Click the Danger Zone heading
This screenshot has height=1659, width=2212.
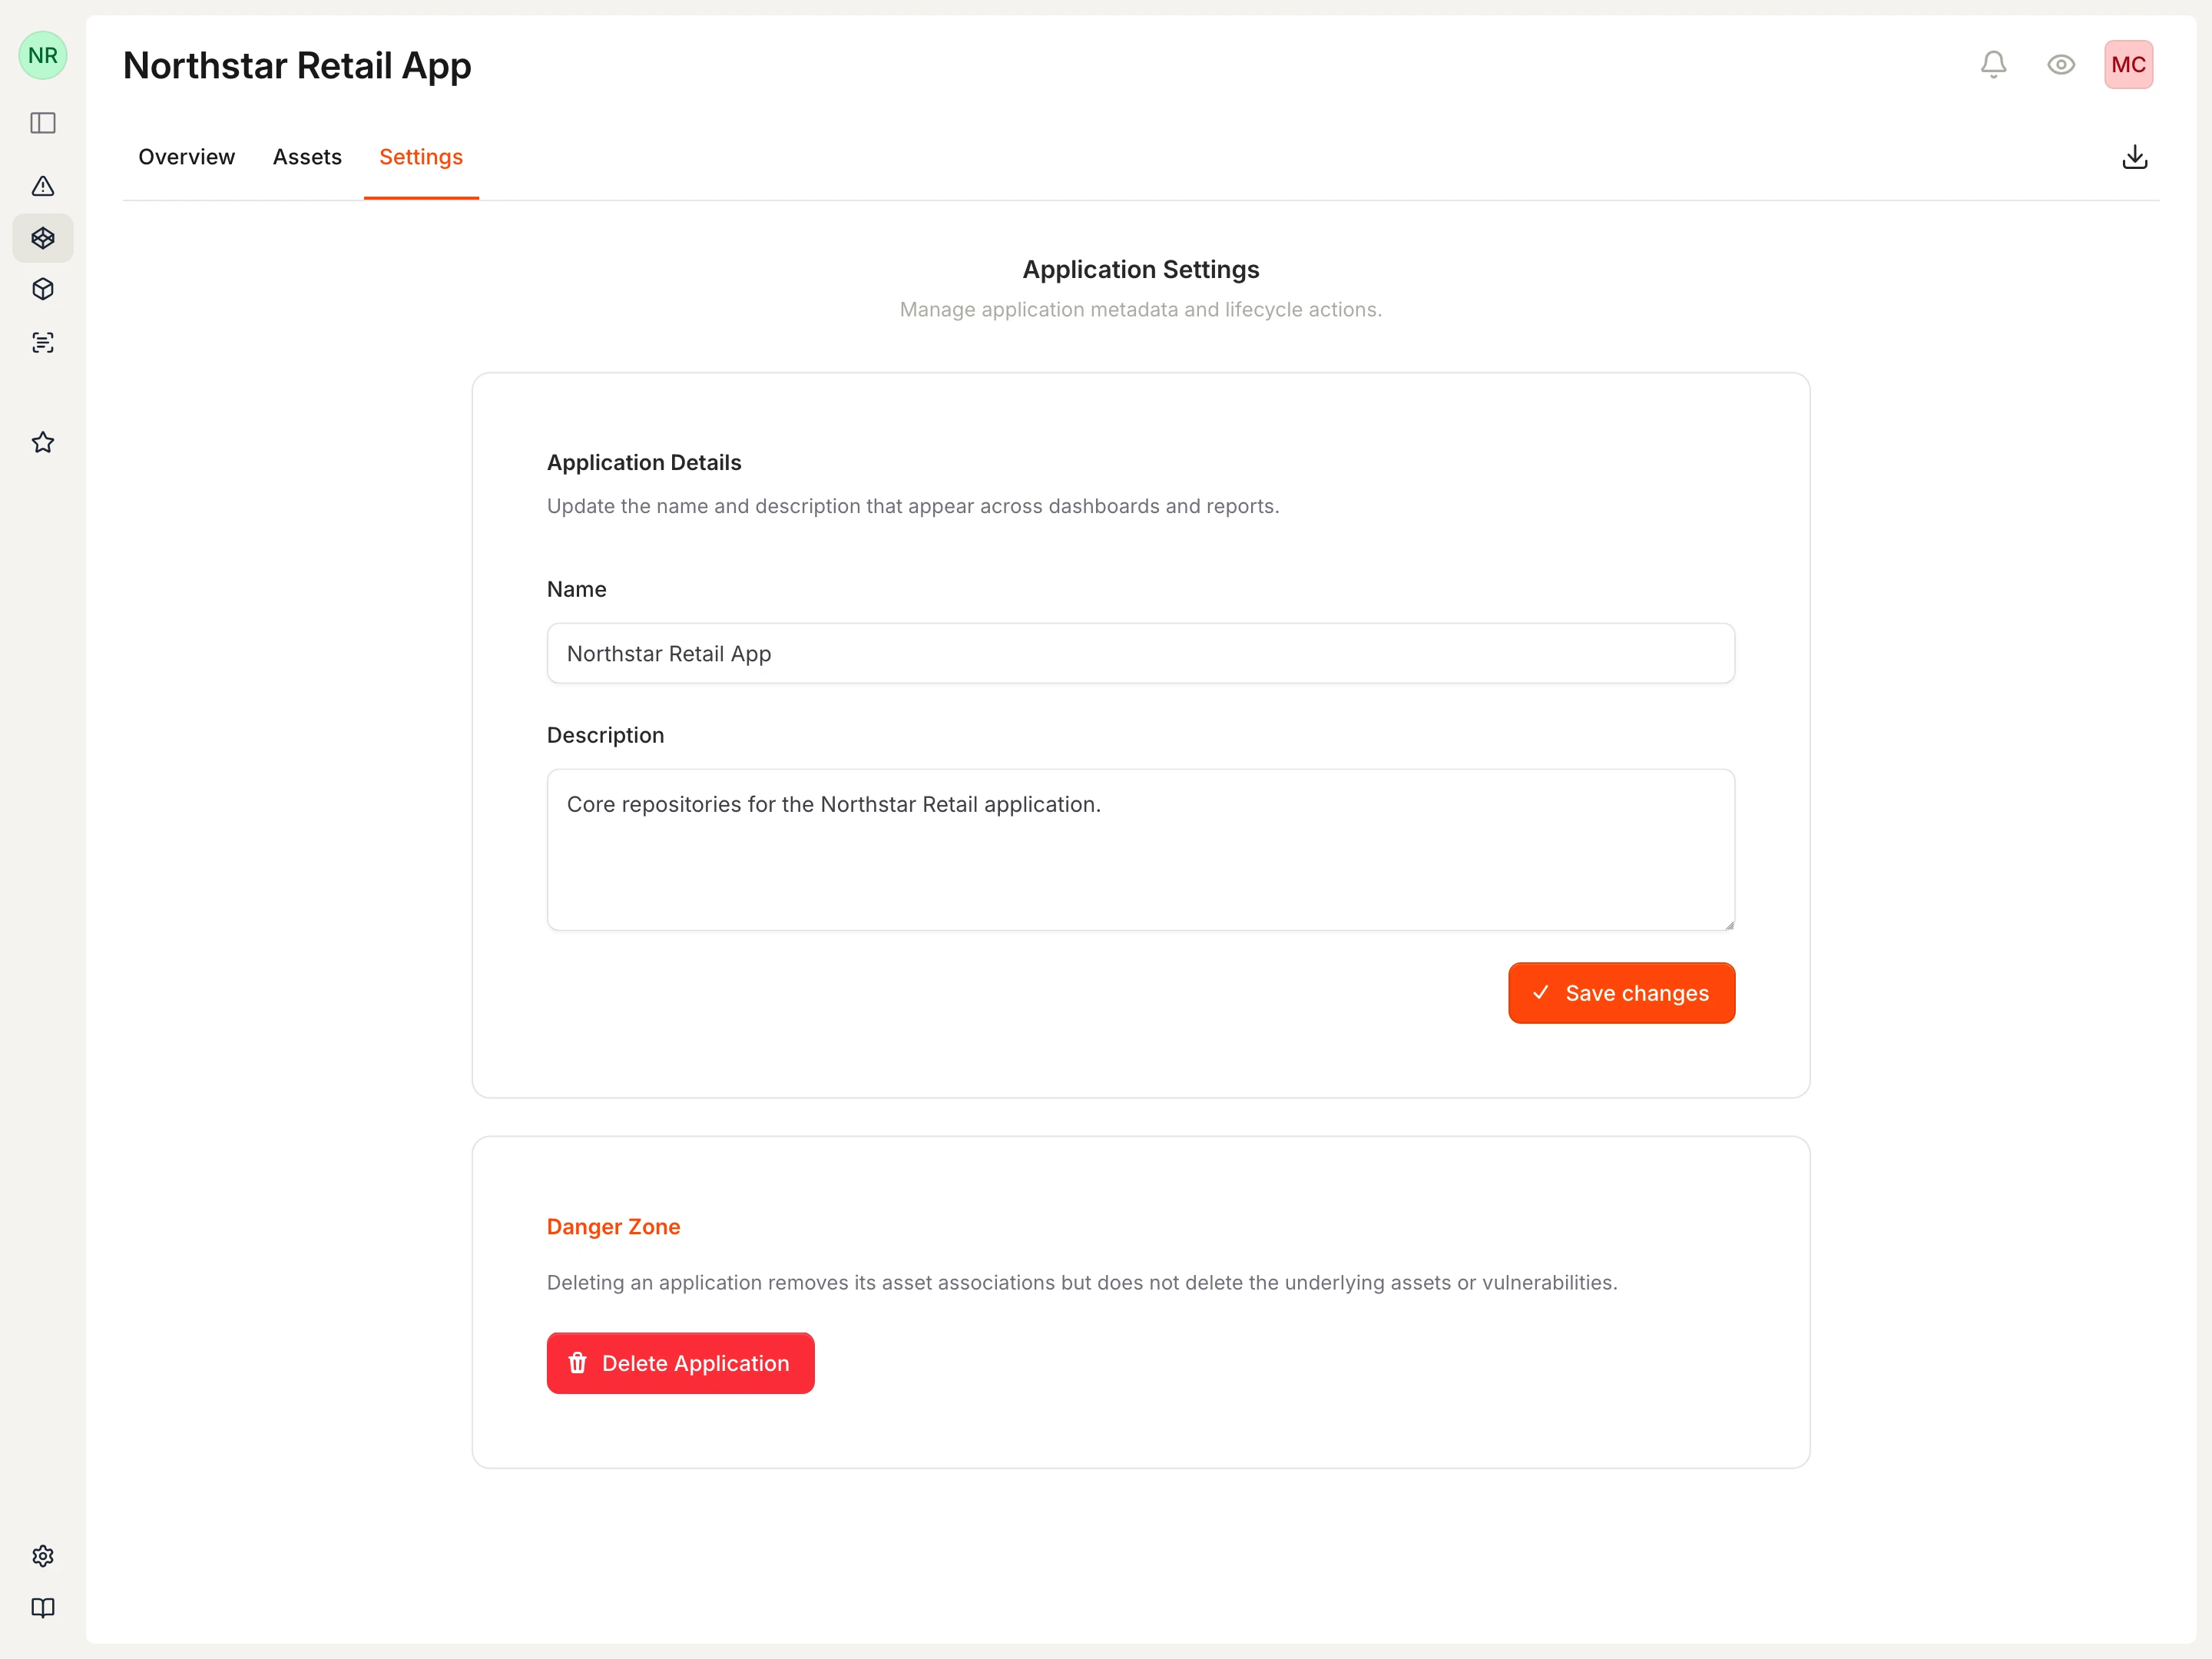(x=613, y=1227)
